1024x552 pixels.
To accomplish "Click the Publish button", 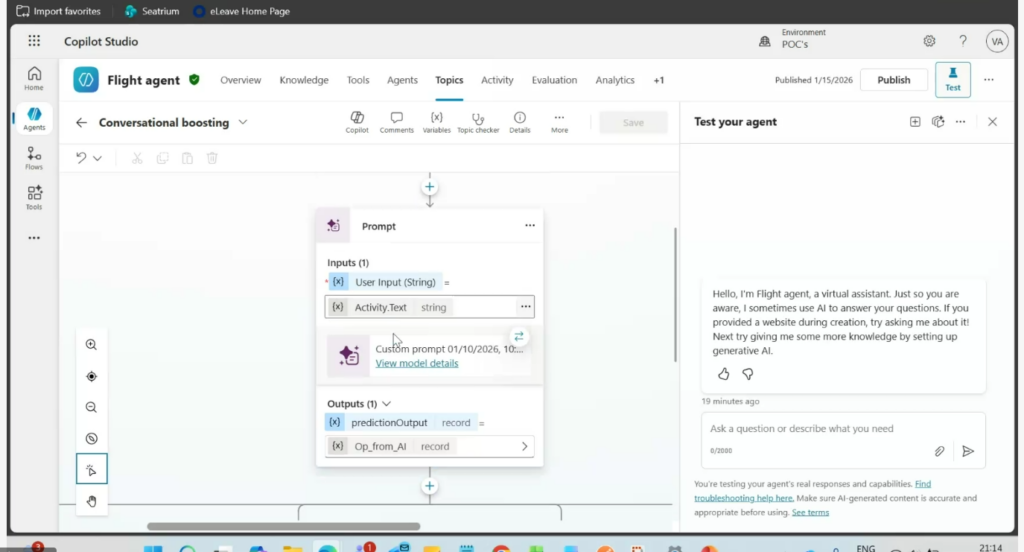I will [893, 80].
